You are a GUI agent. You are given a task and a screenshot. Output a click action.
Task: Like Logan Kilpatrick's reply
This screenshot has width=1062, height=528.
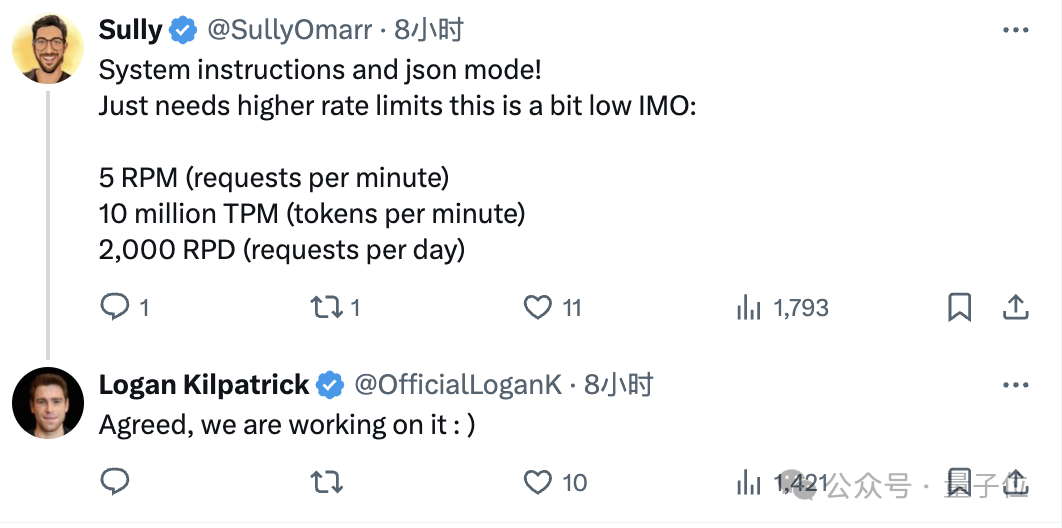tap(538, 483)
